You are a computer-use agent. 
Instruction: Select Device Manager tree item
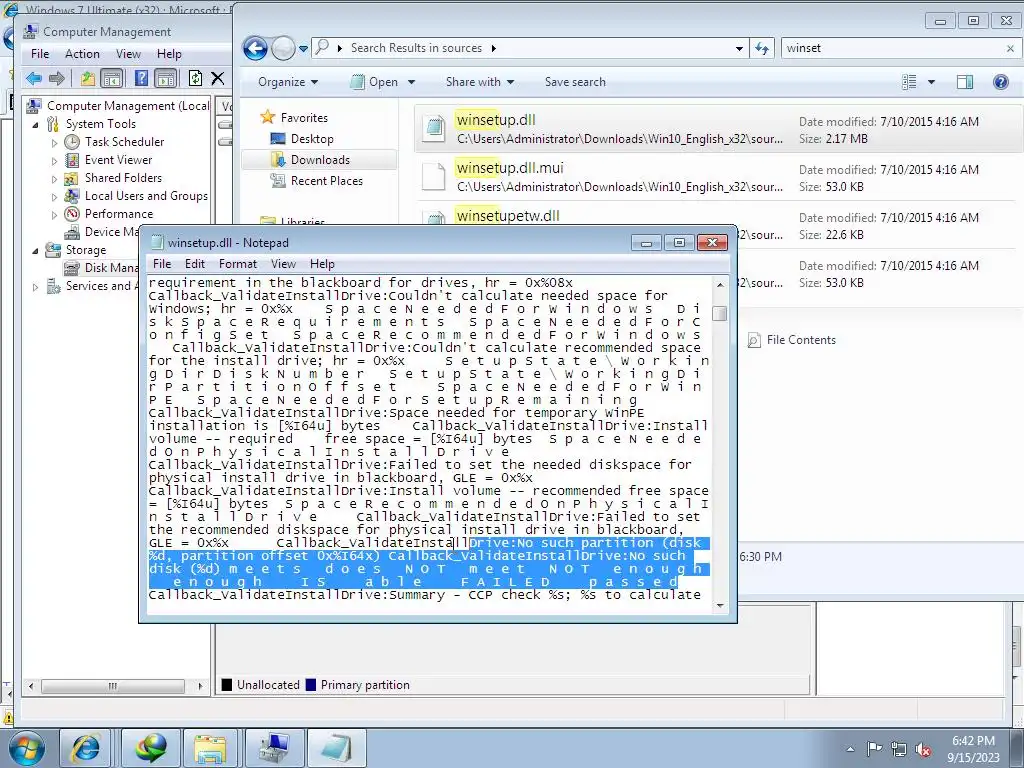point(101,232)
